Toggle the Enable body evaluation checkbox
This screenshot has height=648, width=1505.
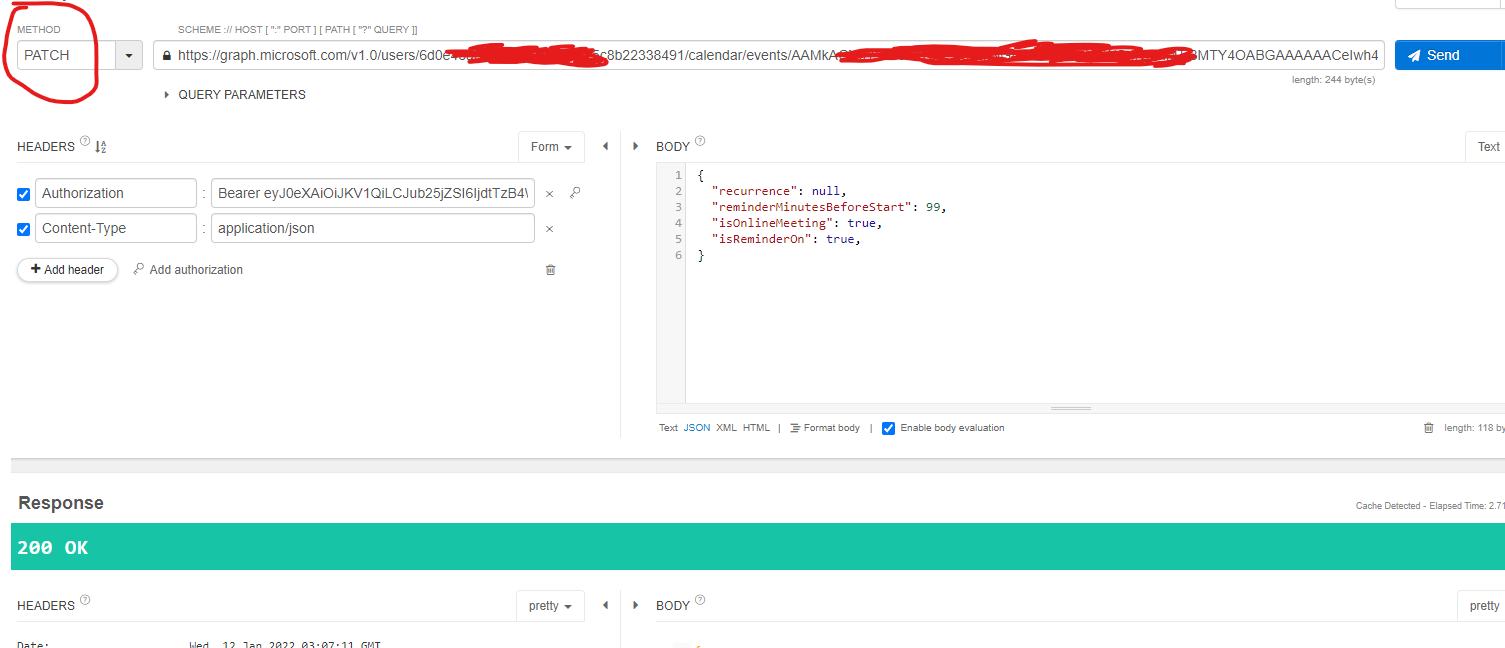[888, 428]
